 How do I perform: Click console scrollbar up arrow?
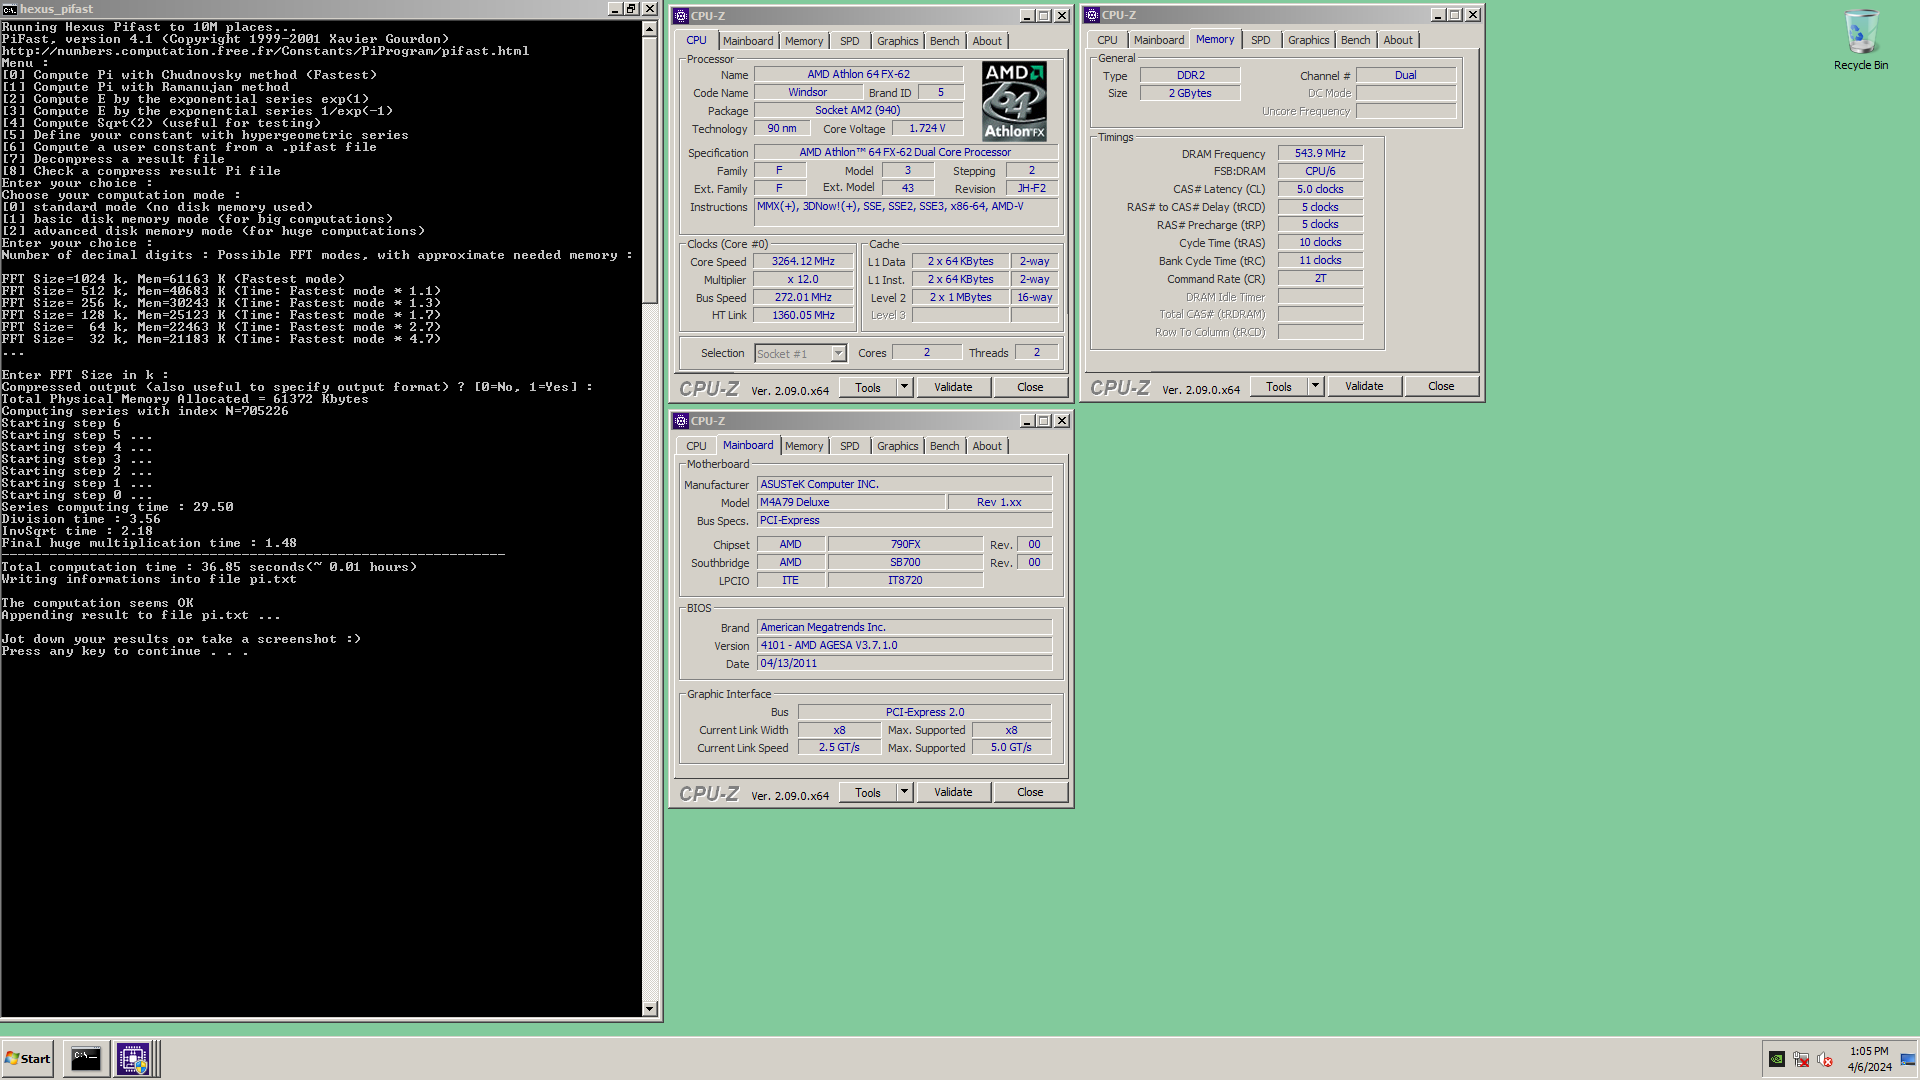650,28
